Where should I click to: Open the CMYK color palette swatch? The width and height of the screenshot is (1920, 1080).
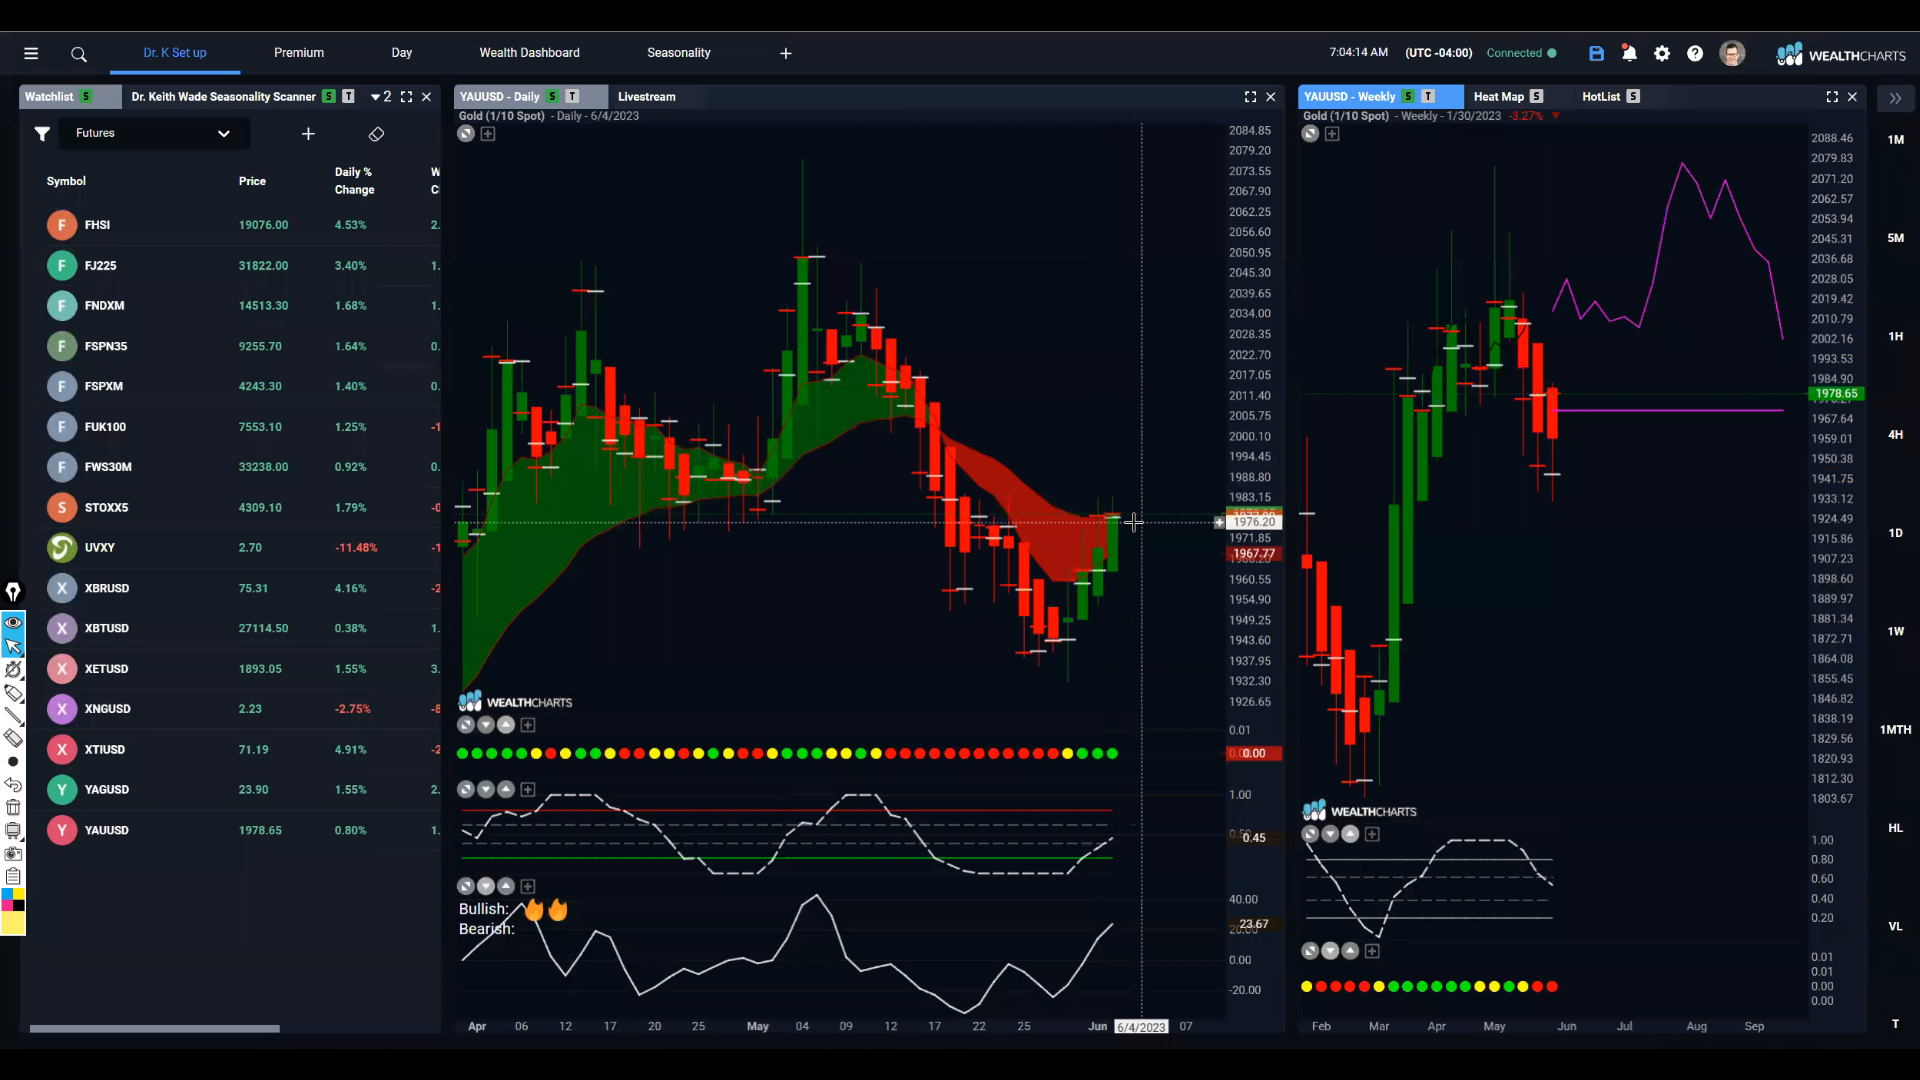(x=13, y=900)
